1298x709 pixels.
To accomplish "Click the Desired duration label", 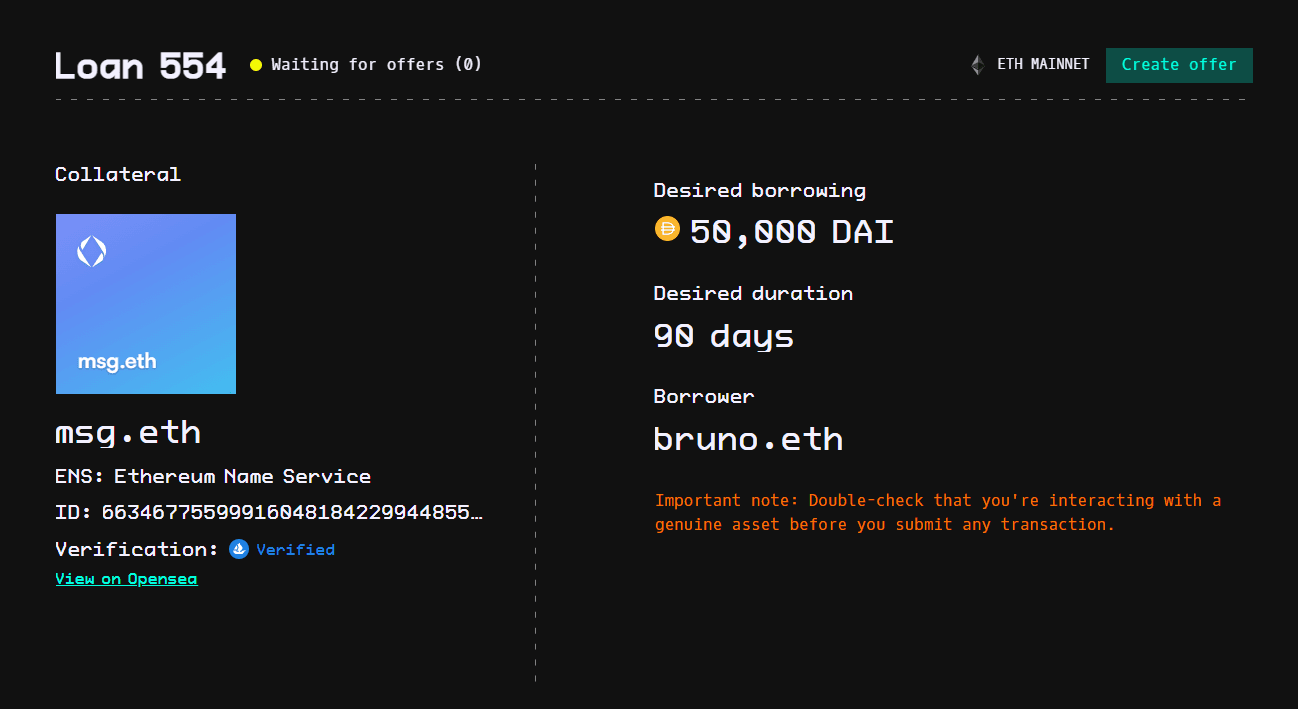I will (753, 293).
